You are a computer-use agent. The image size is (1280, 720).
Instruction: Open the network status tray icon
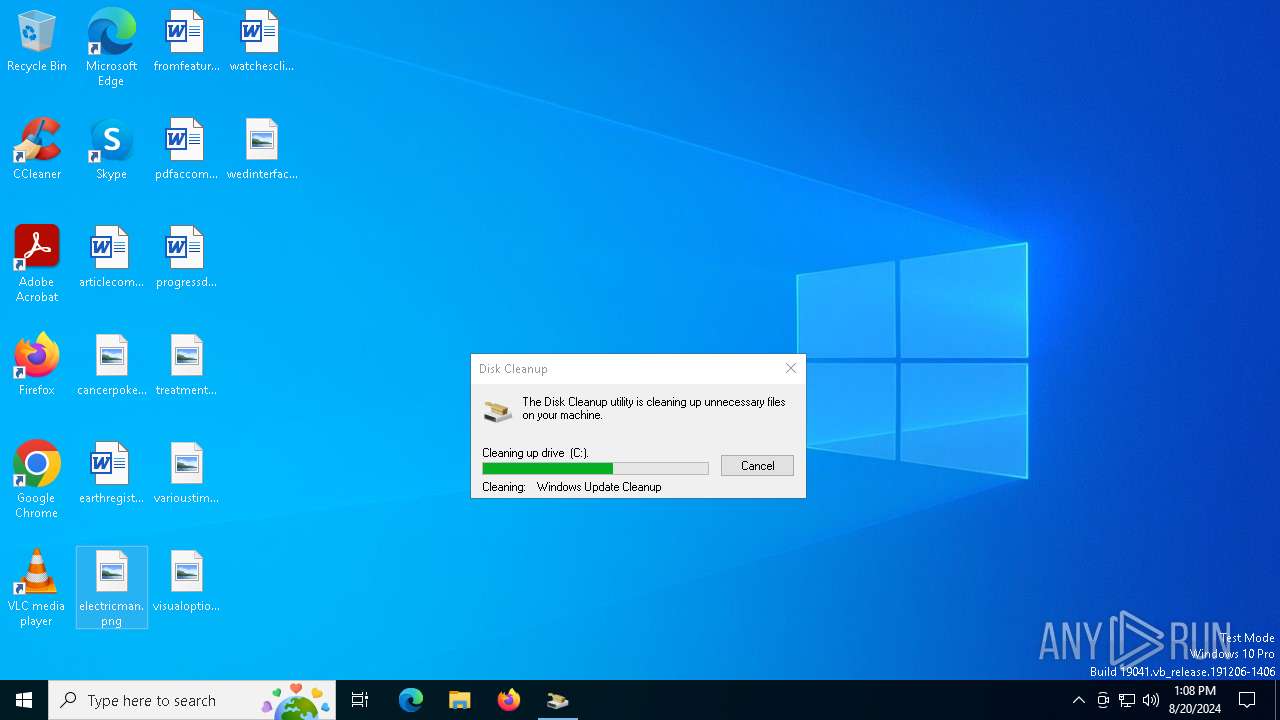[x=1127, y=700]
